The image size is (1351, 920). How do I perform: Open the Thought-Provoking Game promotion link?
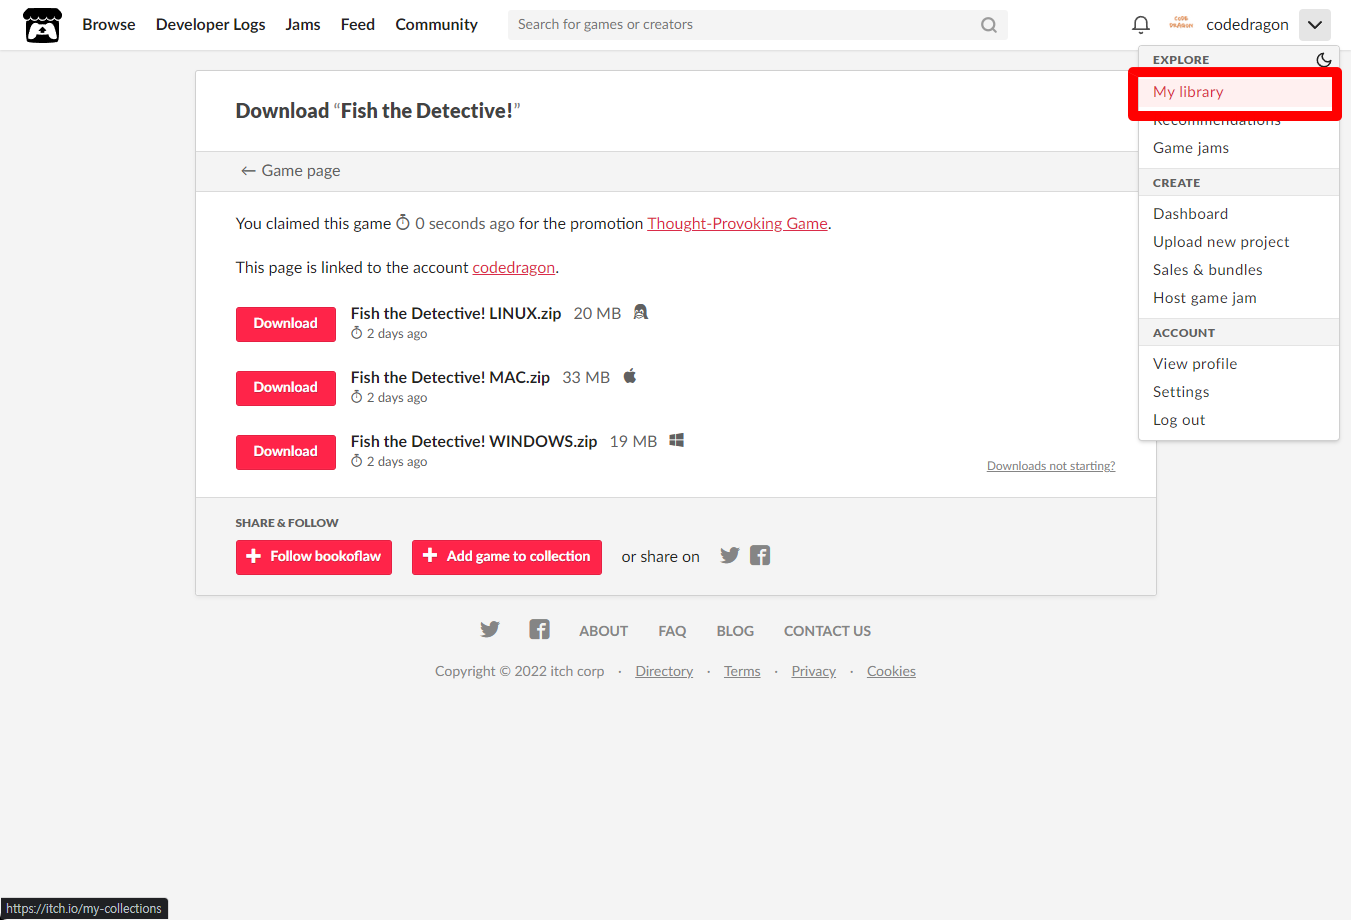pyautogui.click(x=737, y=224)
